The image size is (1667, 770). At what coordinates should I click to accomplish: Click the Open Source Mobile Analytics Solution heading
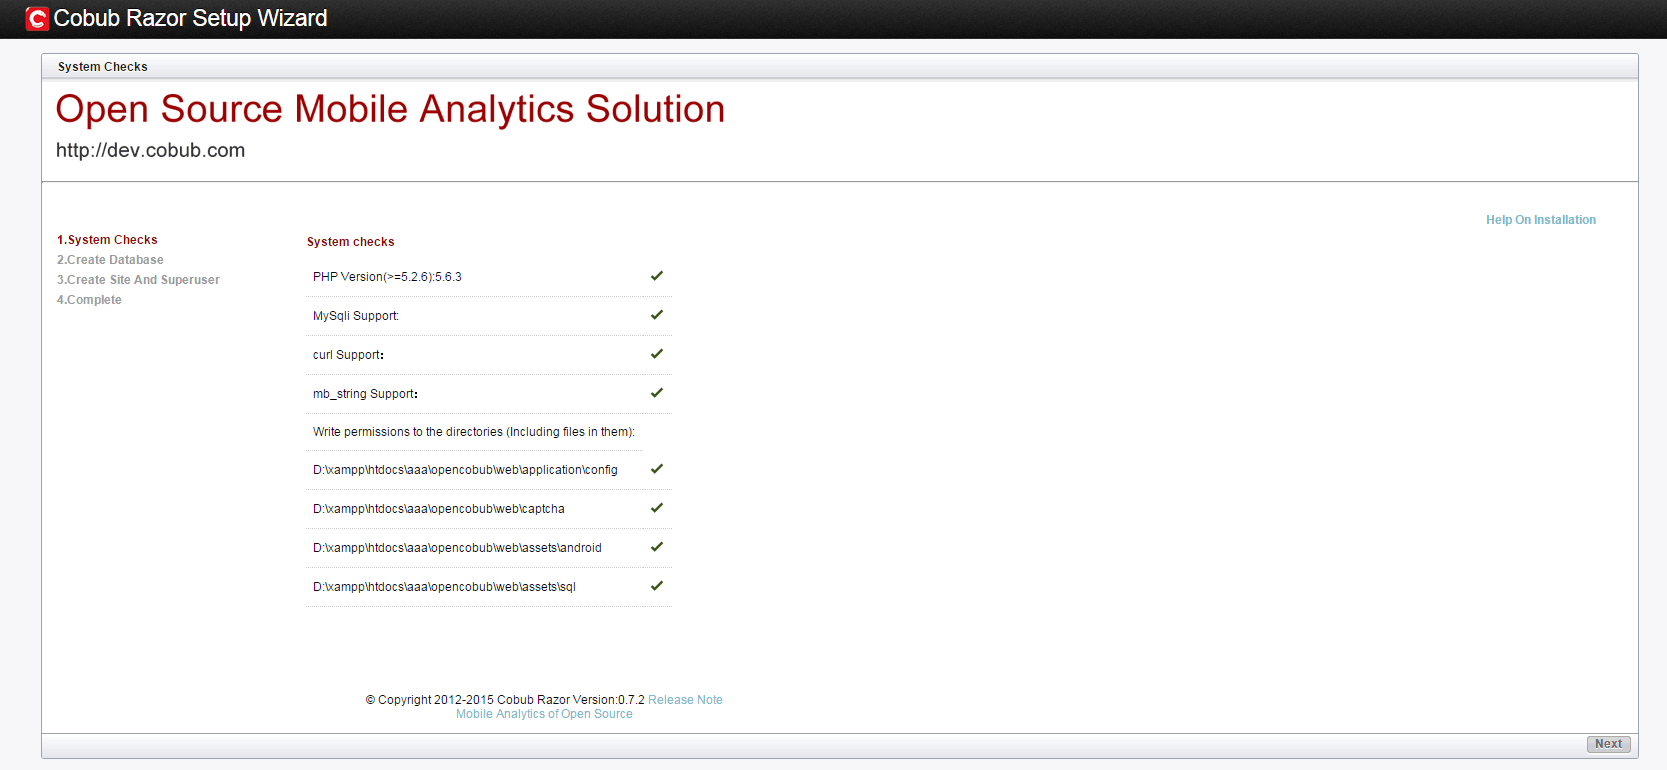pyautogui.click(x=390, y=109)
